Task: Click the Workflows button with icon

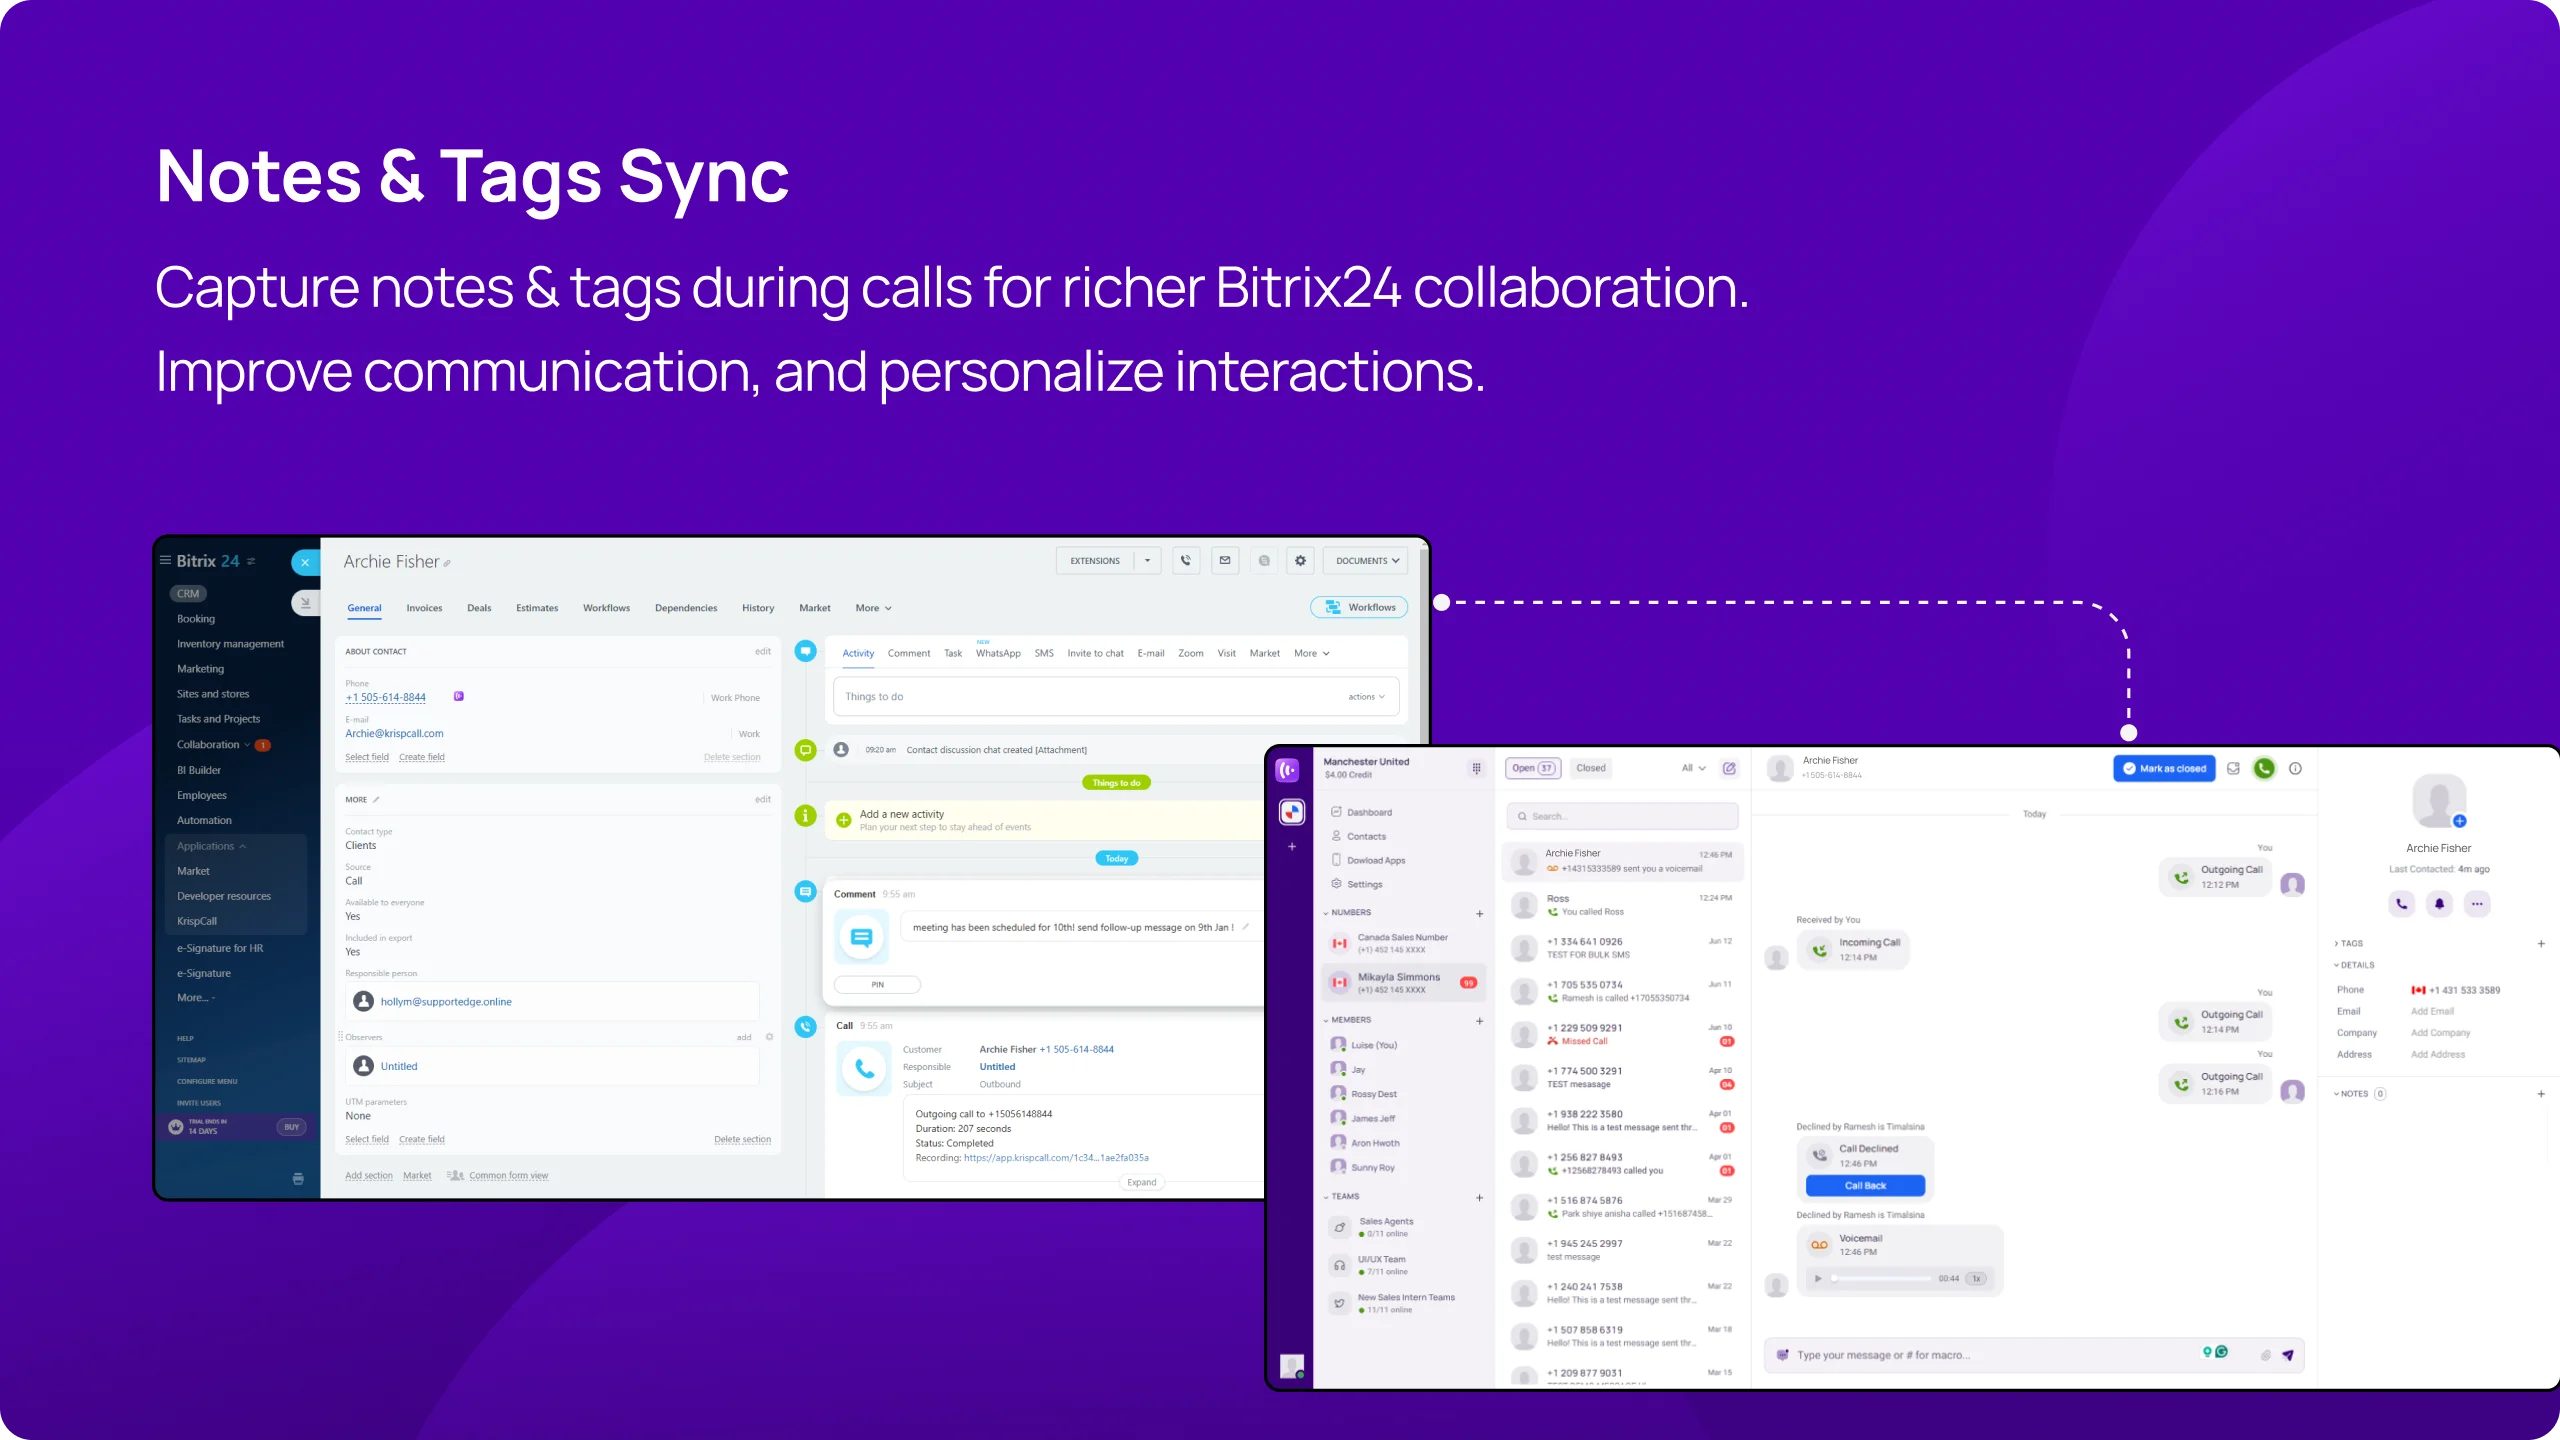Action: pyautogui.click(x=1359, y=607)
